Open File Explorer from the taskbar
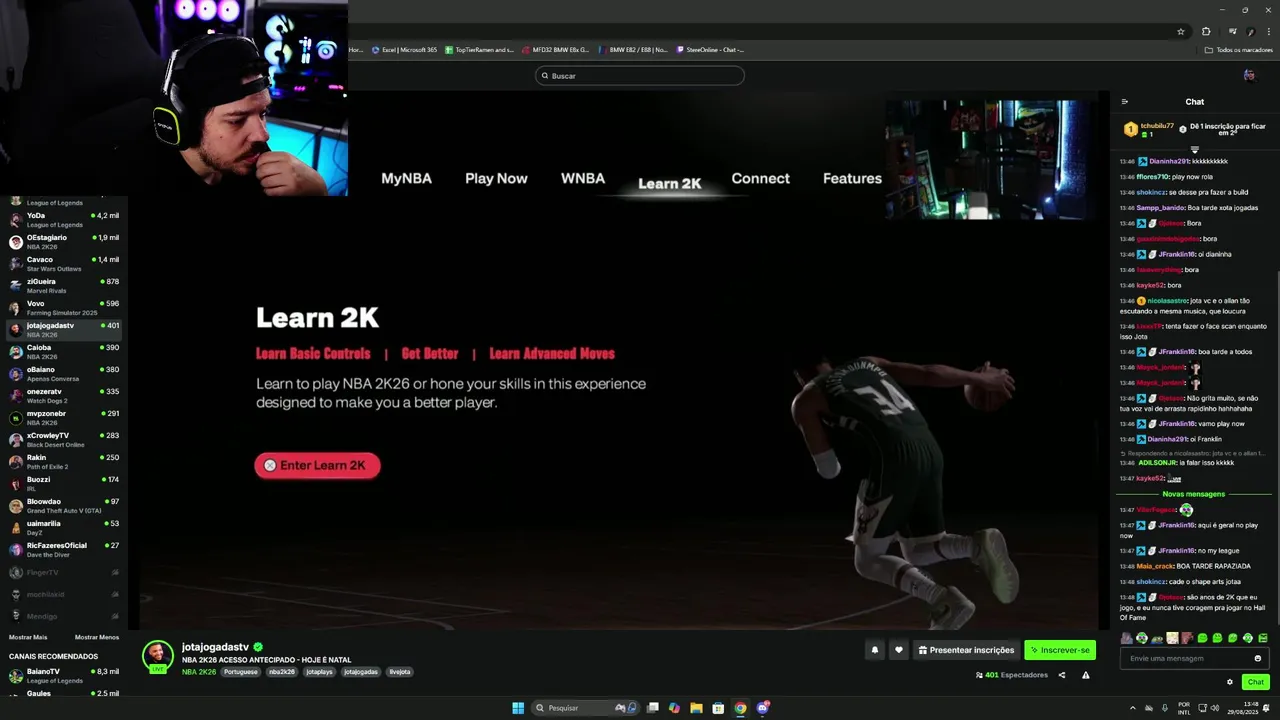The image size is (1280, 720). tap(696, 708)
